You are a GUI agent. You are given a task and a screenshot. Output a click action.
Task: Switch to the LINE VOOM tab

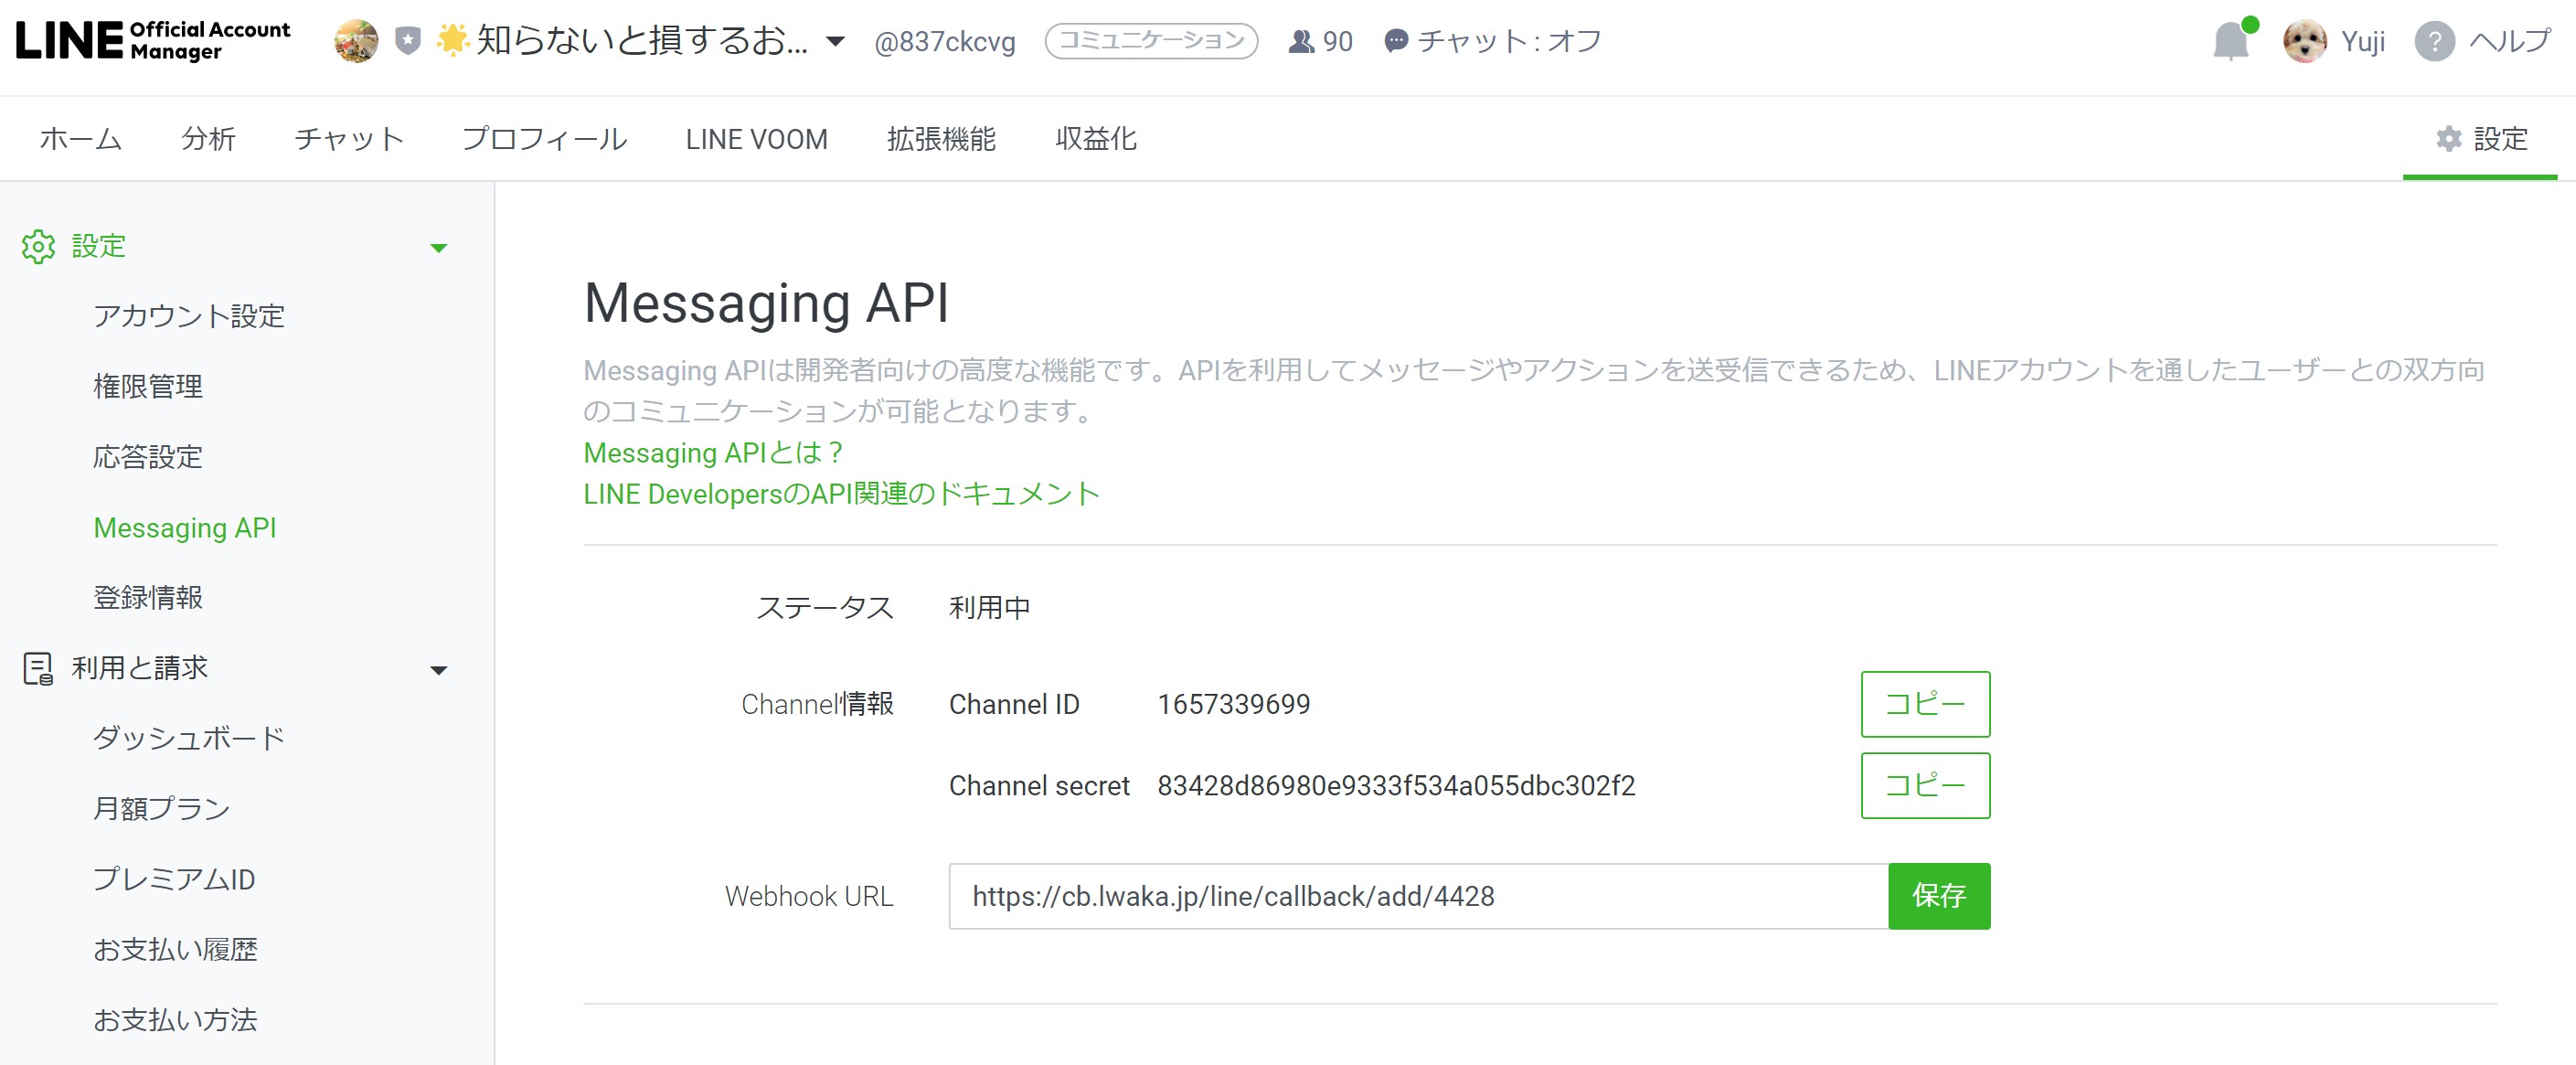(757, 139)
